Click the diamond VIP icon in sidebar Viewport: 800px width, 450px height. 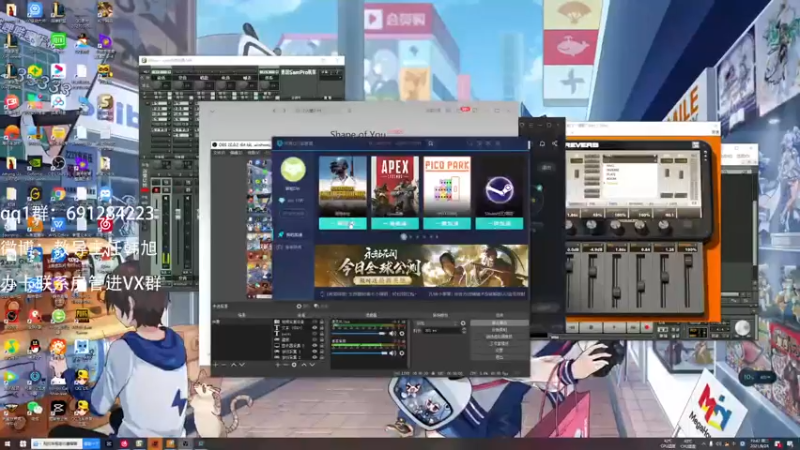pos(282,201)
